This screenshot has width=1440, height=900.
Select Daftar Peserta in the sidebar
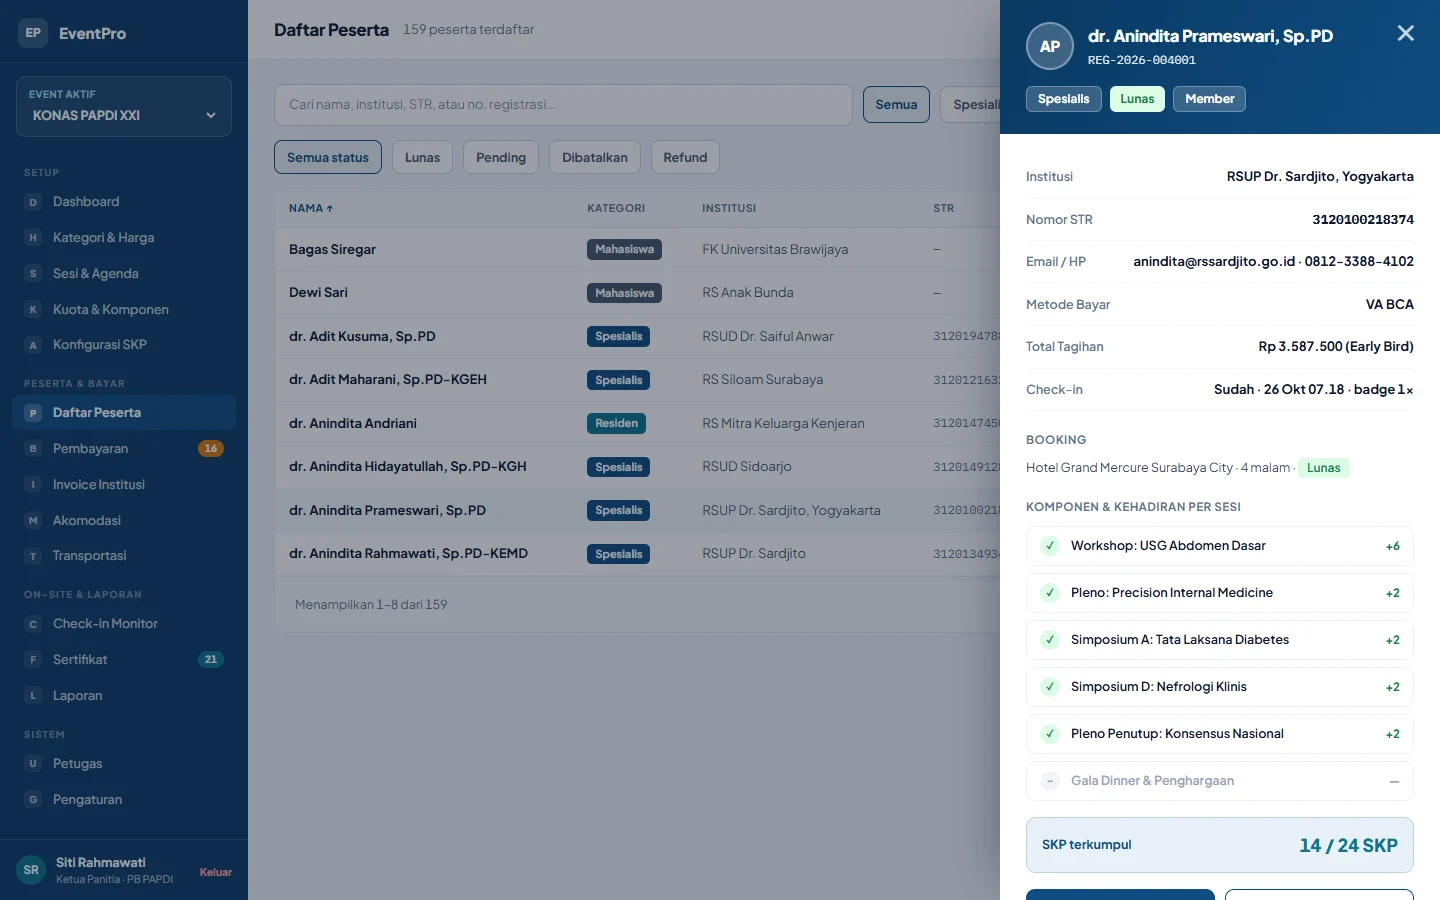pos(124,413)
